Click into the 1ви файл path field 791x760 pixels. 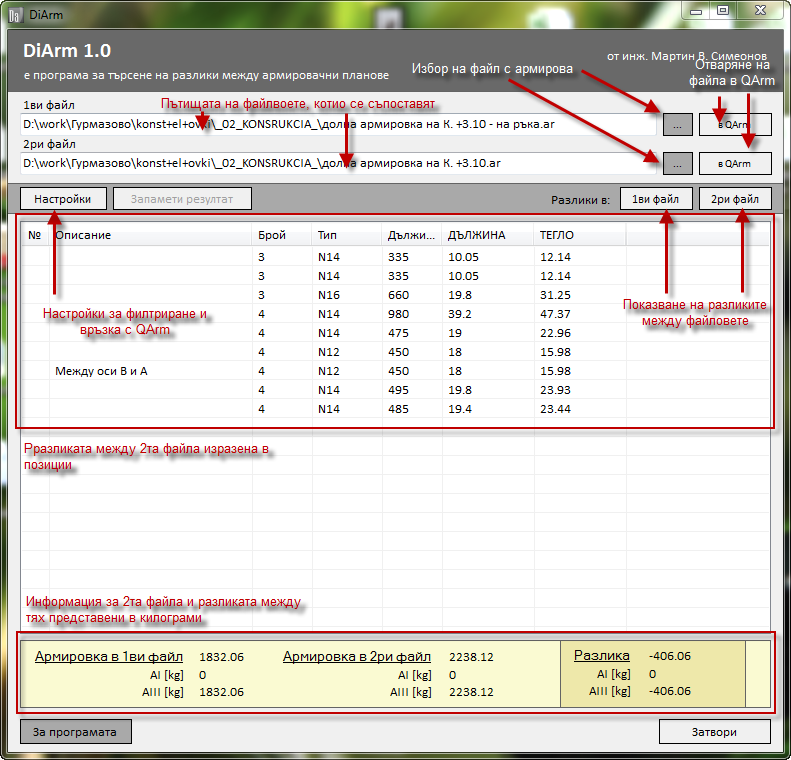[330, 125]
